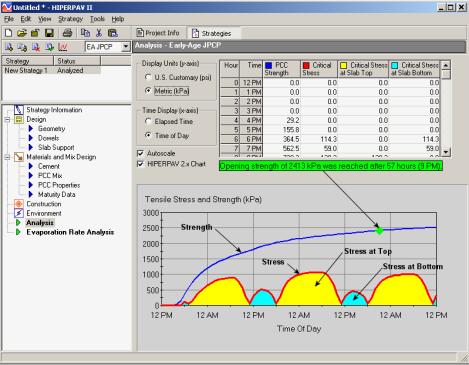Viewport: 469px width, 365px height.
Task: Click the Construction node icon
Action: (x=19, y=204)
